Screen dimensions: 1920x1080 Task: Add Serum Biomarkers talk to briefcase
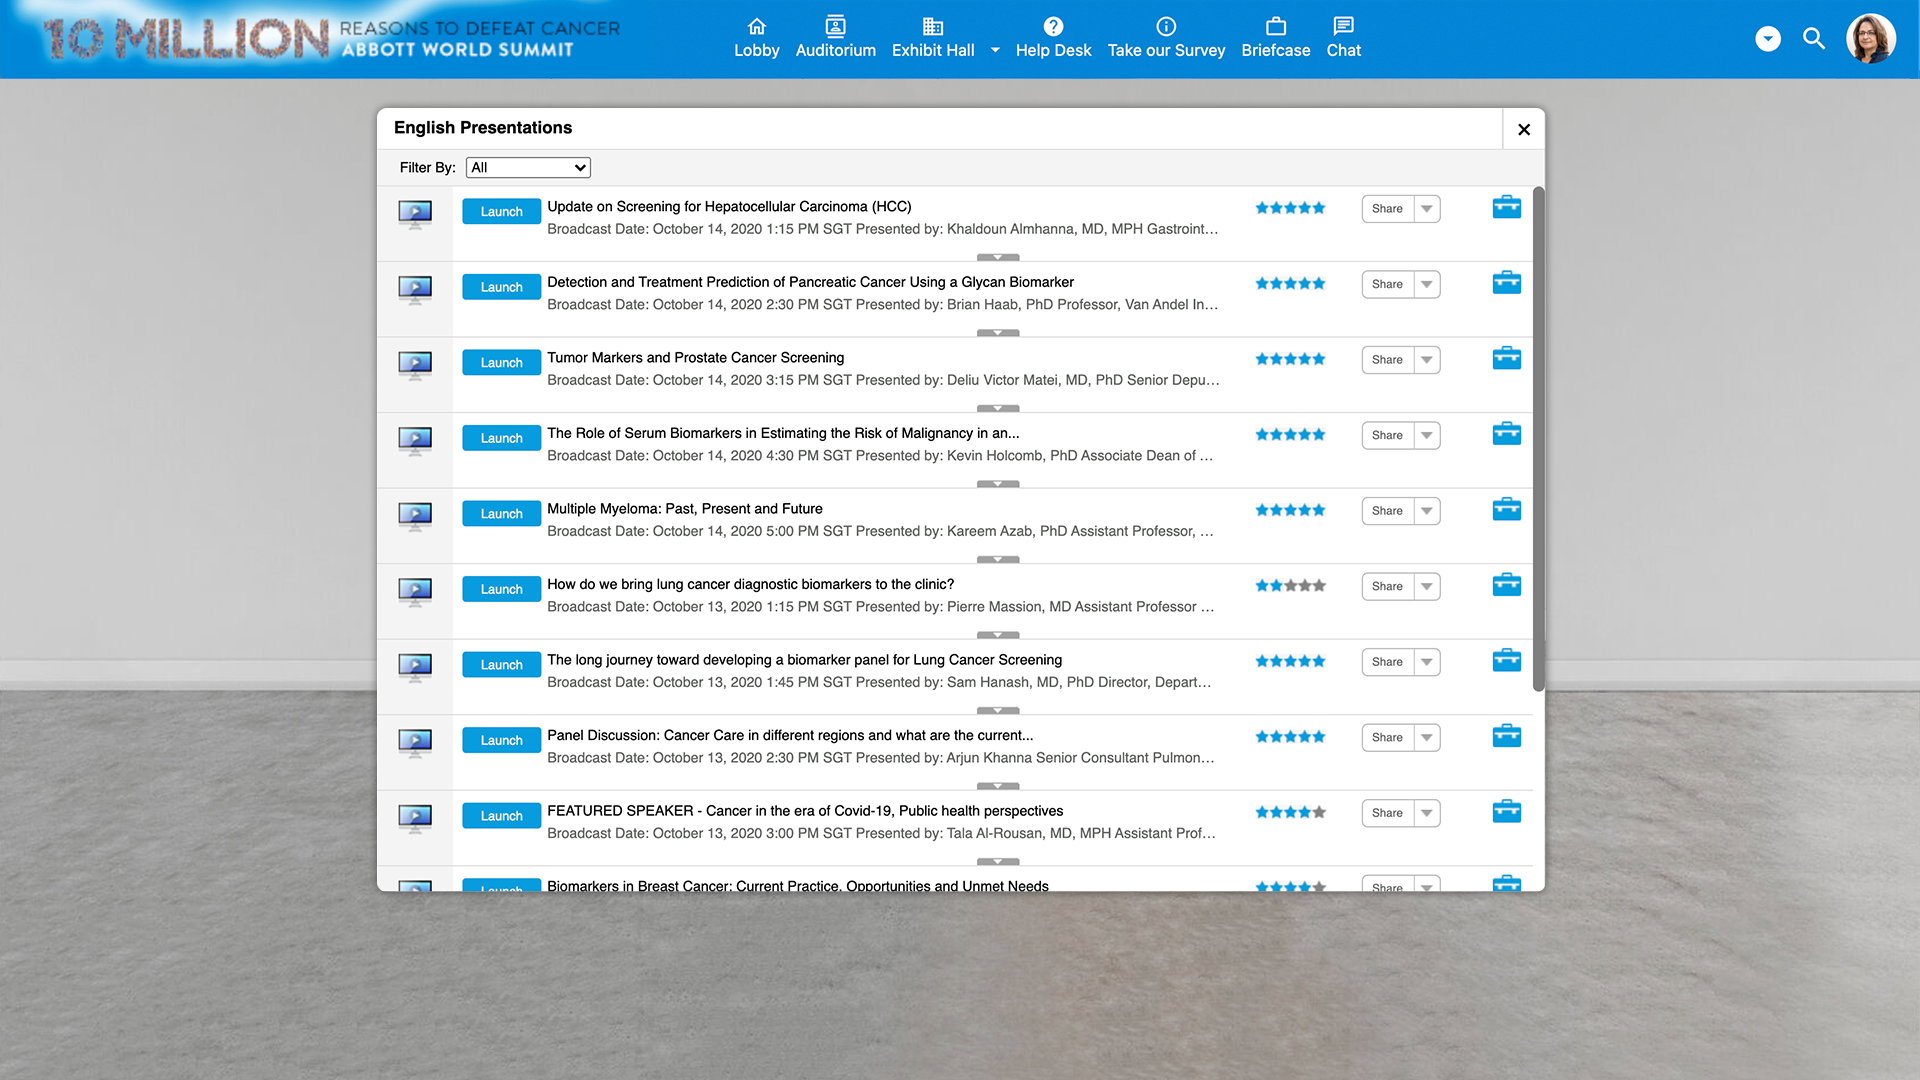[1506, 434]
